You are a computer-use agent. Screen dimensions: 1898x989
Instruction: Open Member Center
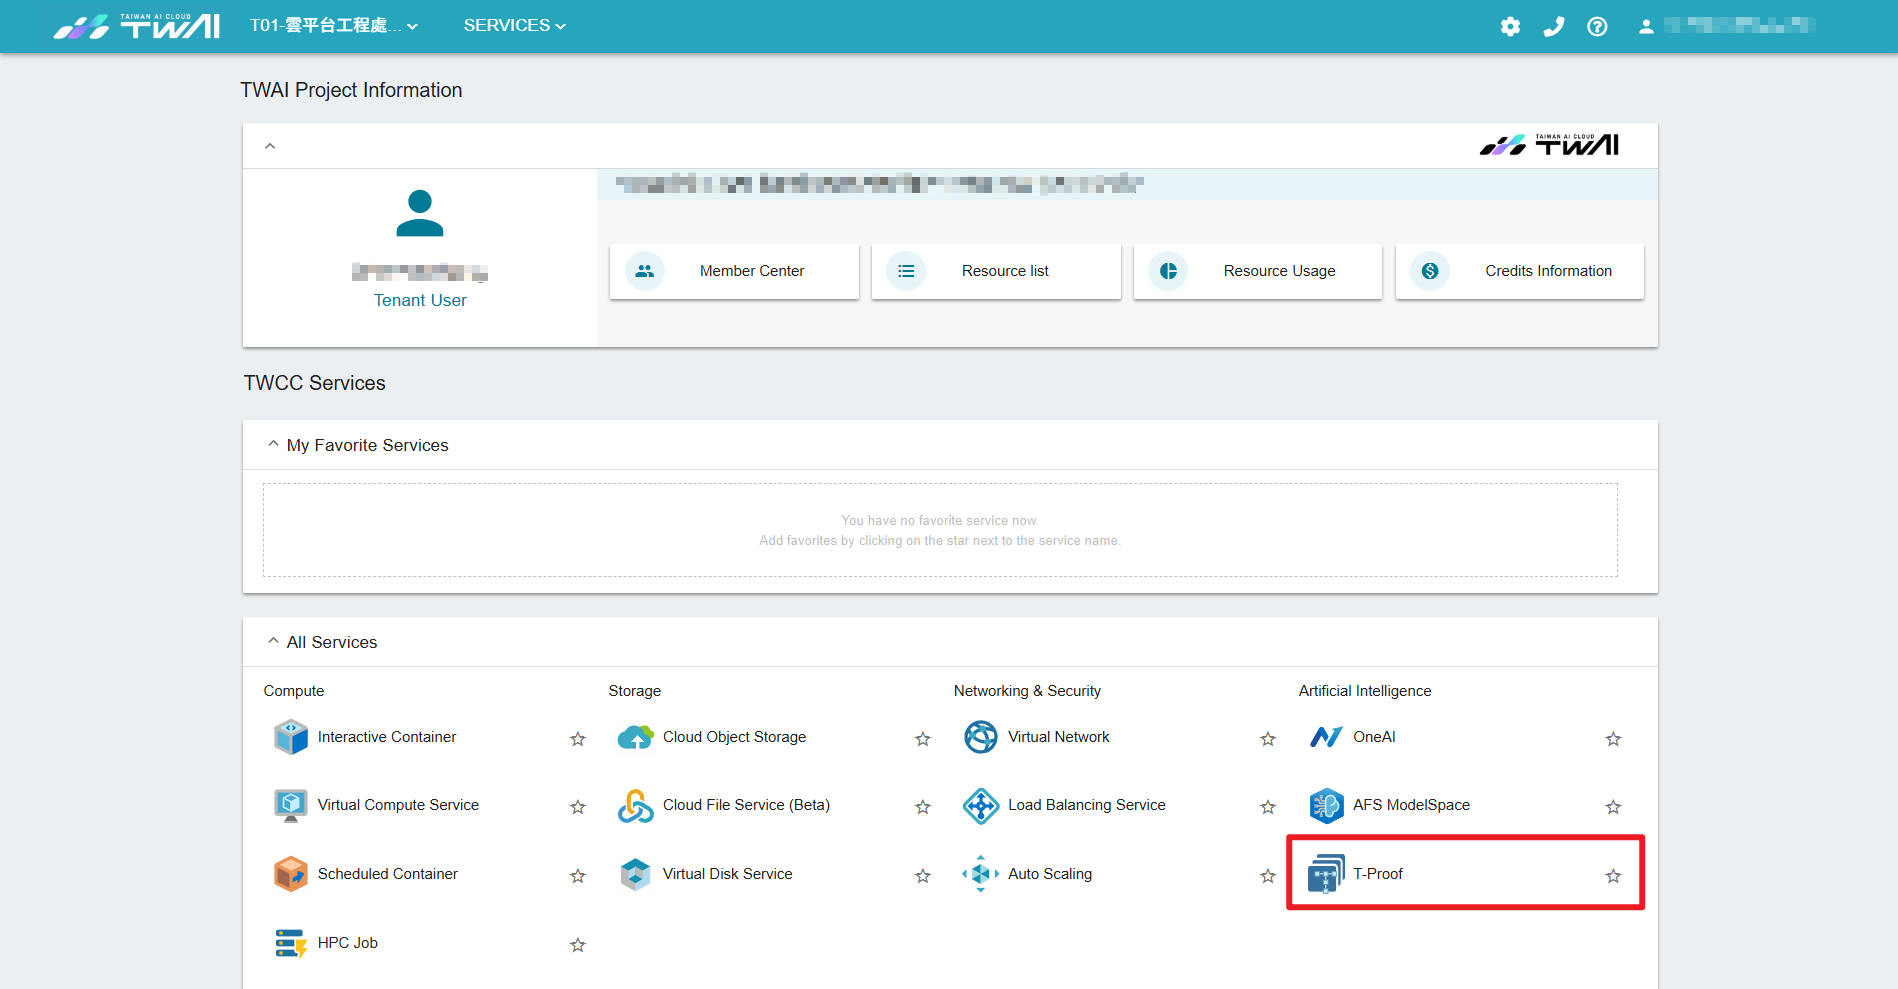[x=734, y=271]
